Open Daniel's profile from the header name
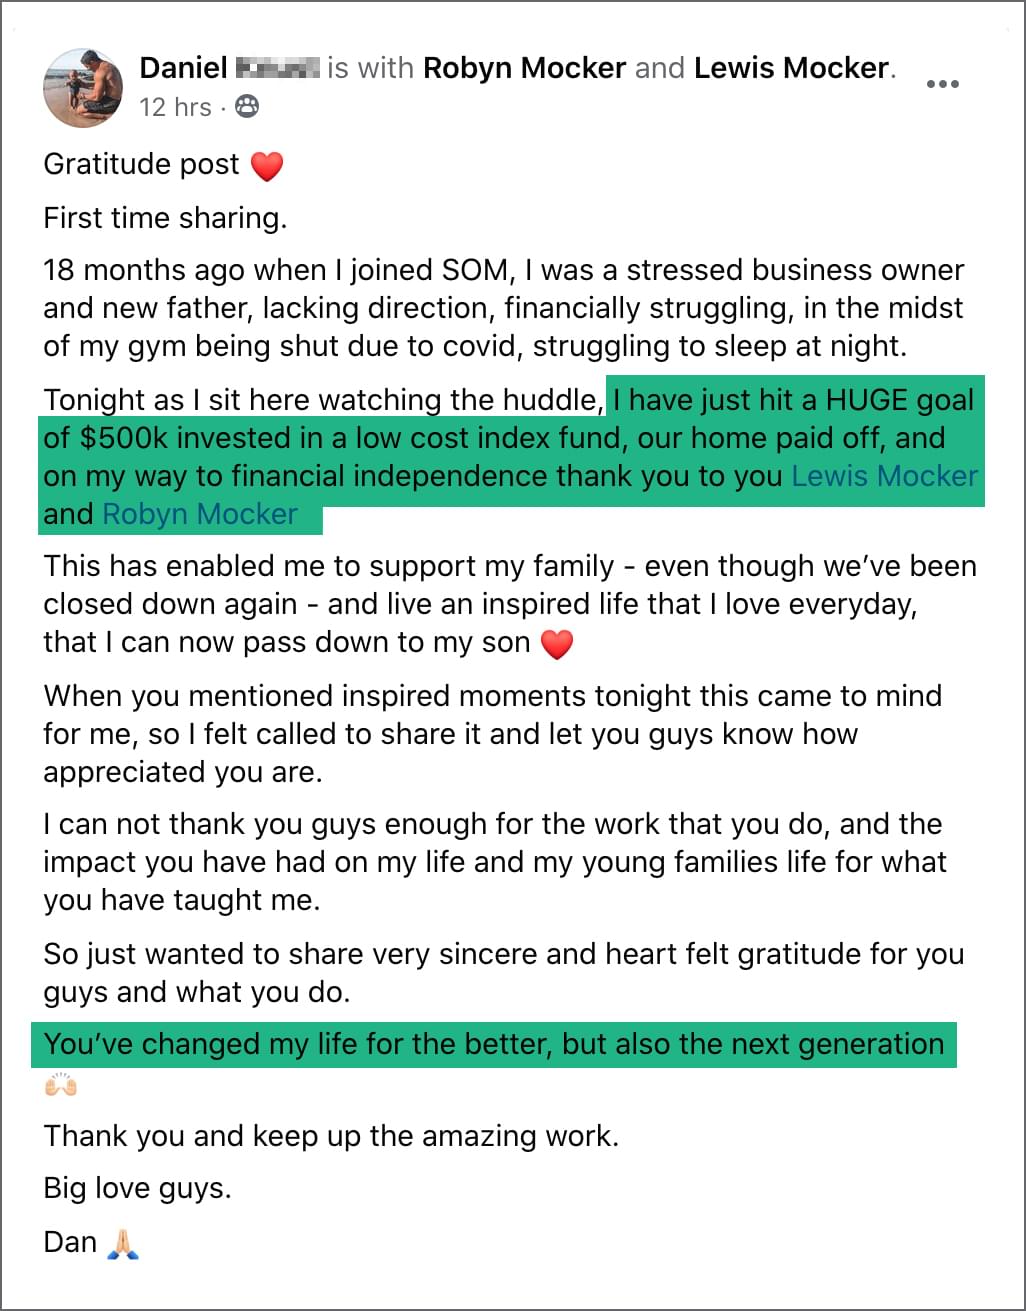 pos(184,68)
